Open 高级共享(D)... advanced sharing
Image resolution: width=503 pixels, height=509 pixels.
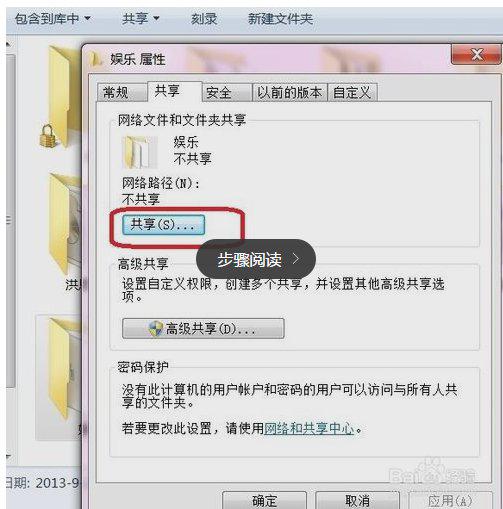[x=203, y=329]
